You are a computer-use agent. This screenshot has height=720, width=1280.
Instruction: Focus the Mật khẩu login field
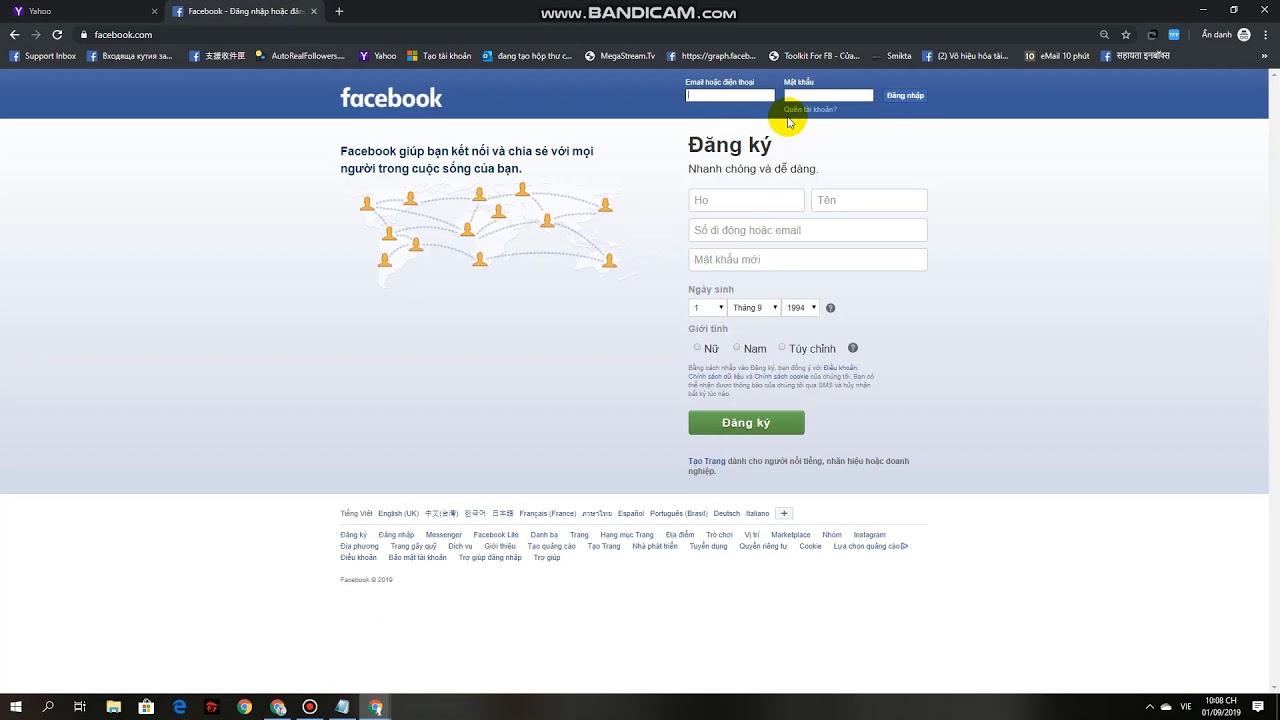[x=829, y=95]
